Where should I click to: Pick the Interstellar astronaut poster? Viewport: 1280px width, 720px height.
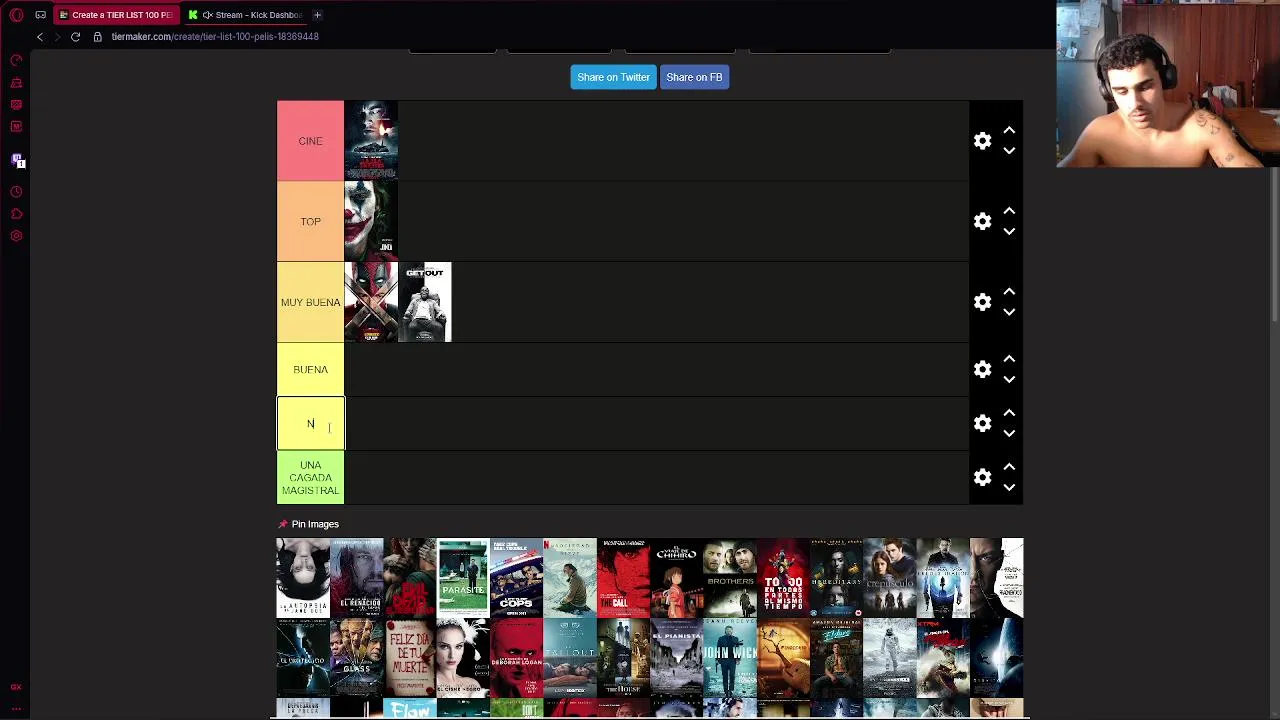pyautogui.click(x=890, y=658)
